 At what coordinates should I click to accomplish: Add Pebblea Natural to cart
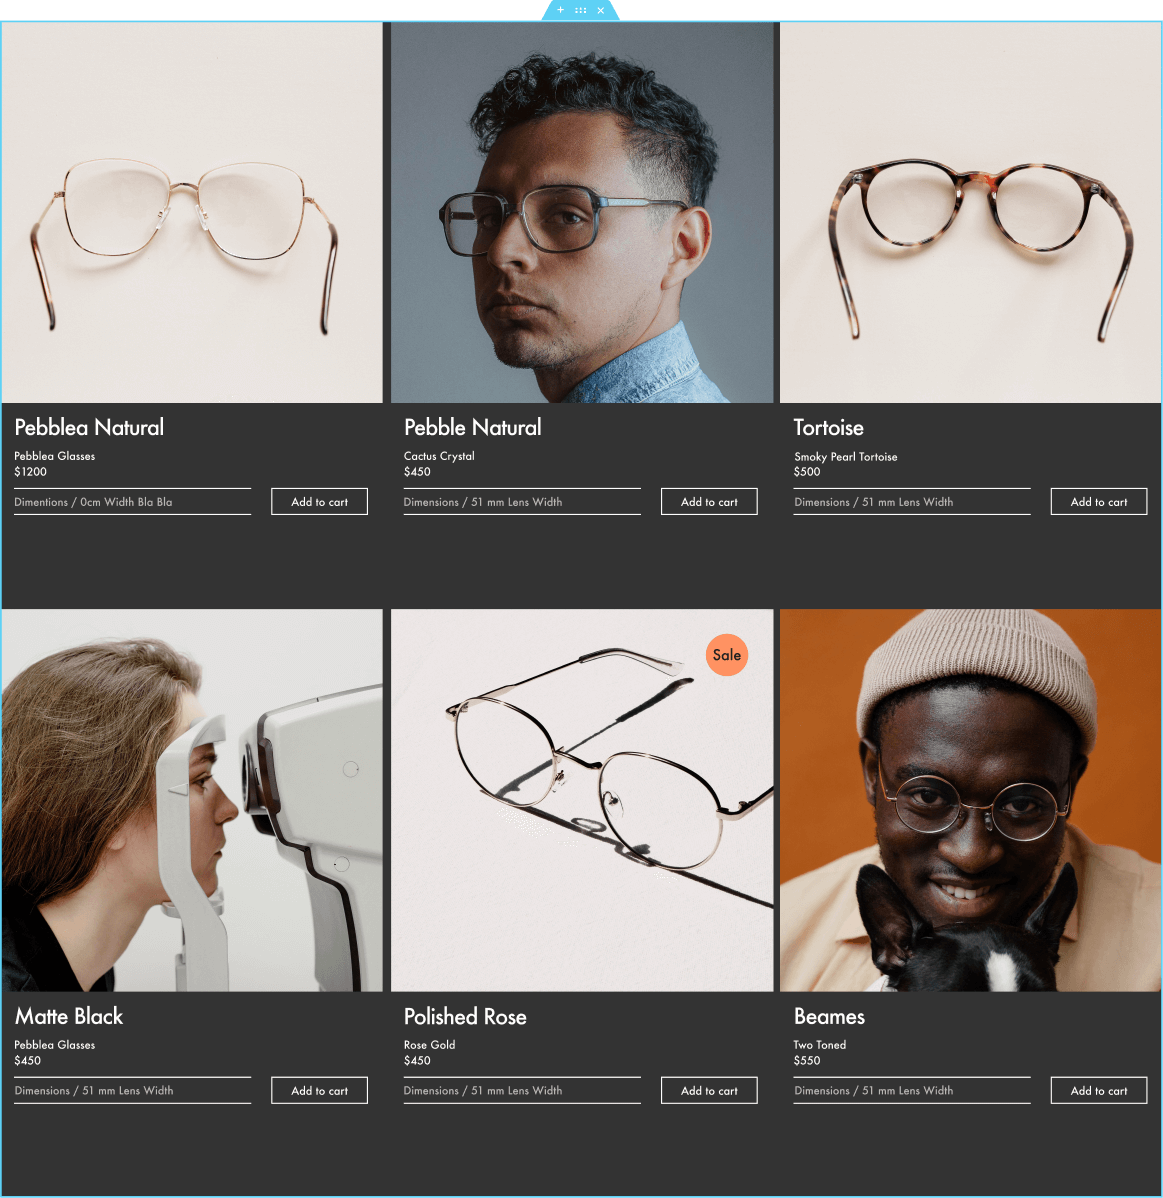[x=319, y=502]
